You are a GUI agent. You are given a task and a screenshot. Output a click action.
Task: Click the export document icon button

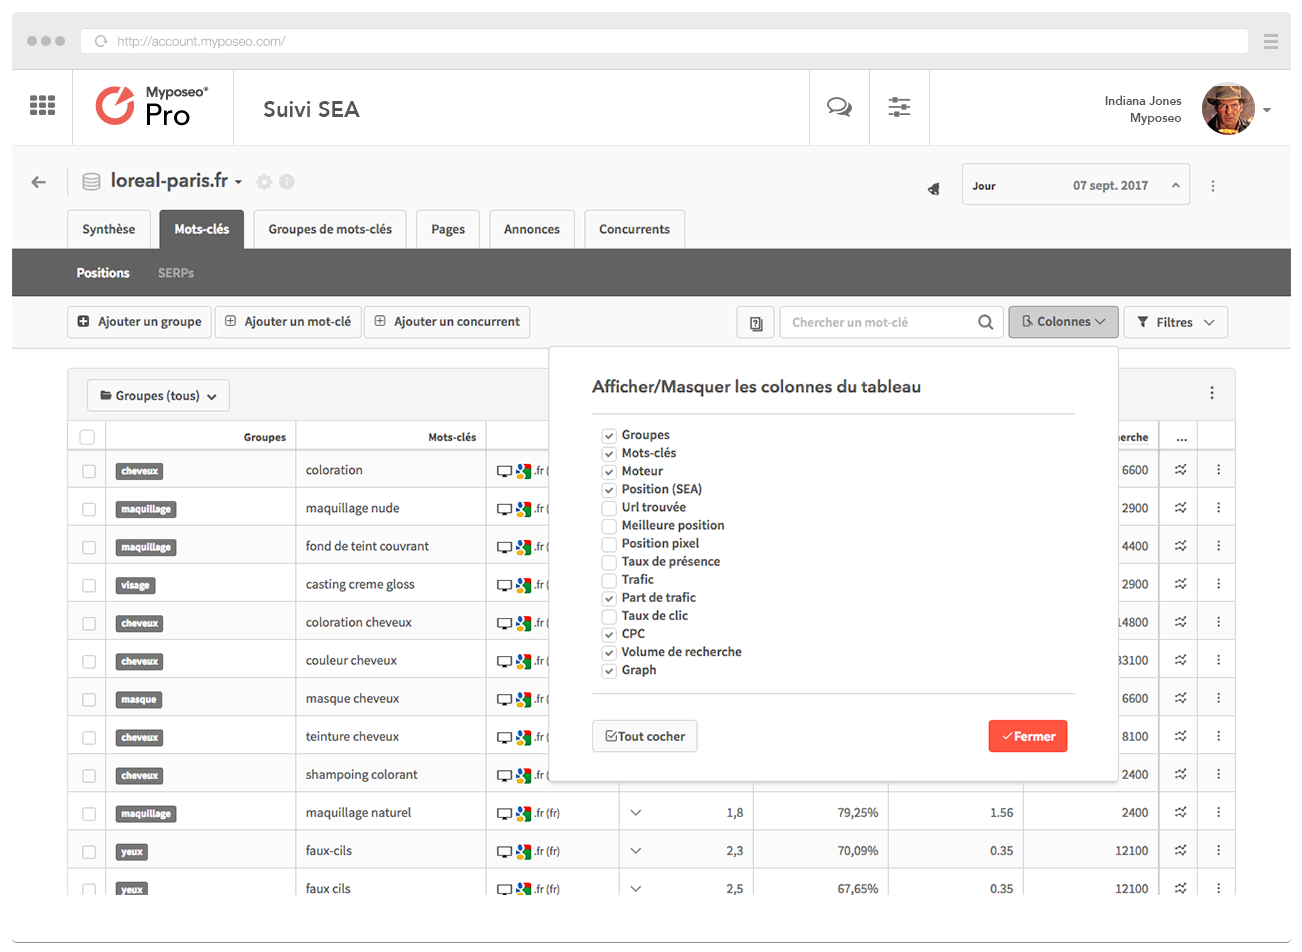click(x=756, y=323)
